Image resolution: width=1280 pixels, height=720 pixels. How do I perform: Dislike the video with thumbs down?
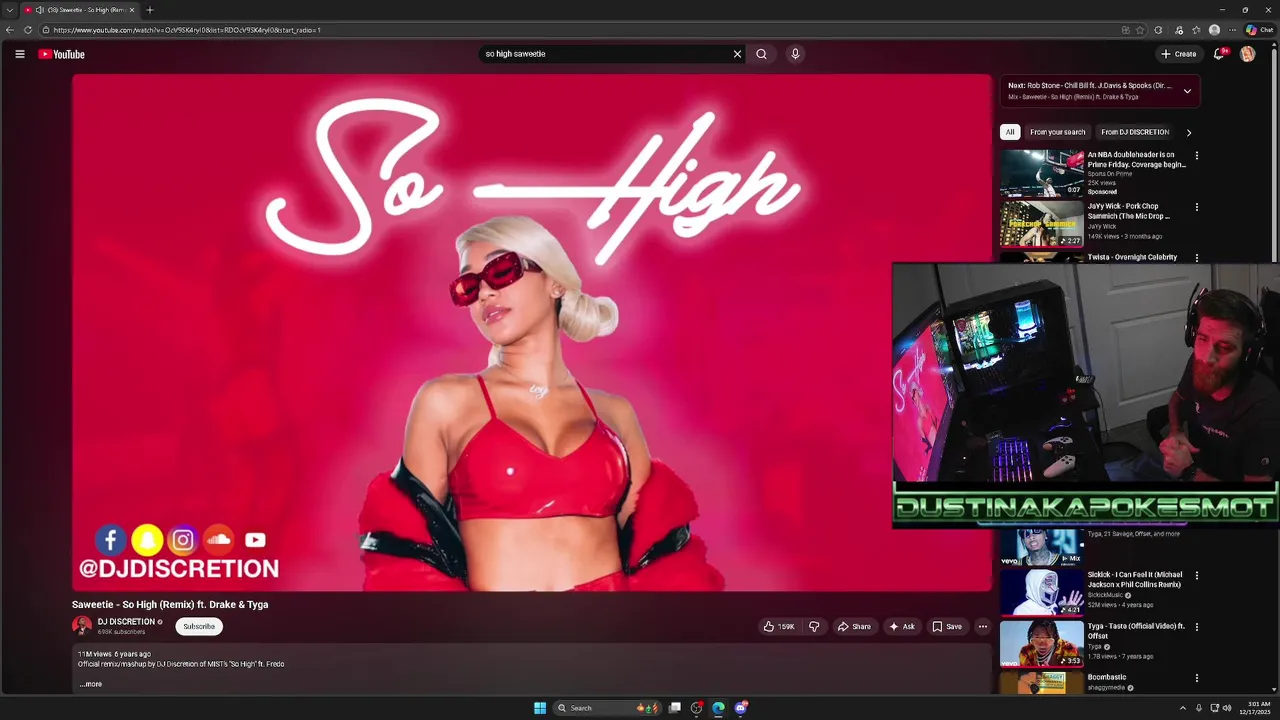(x=814, y=627)
